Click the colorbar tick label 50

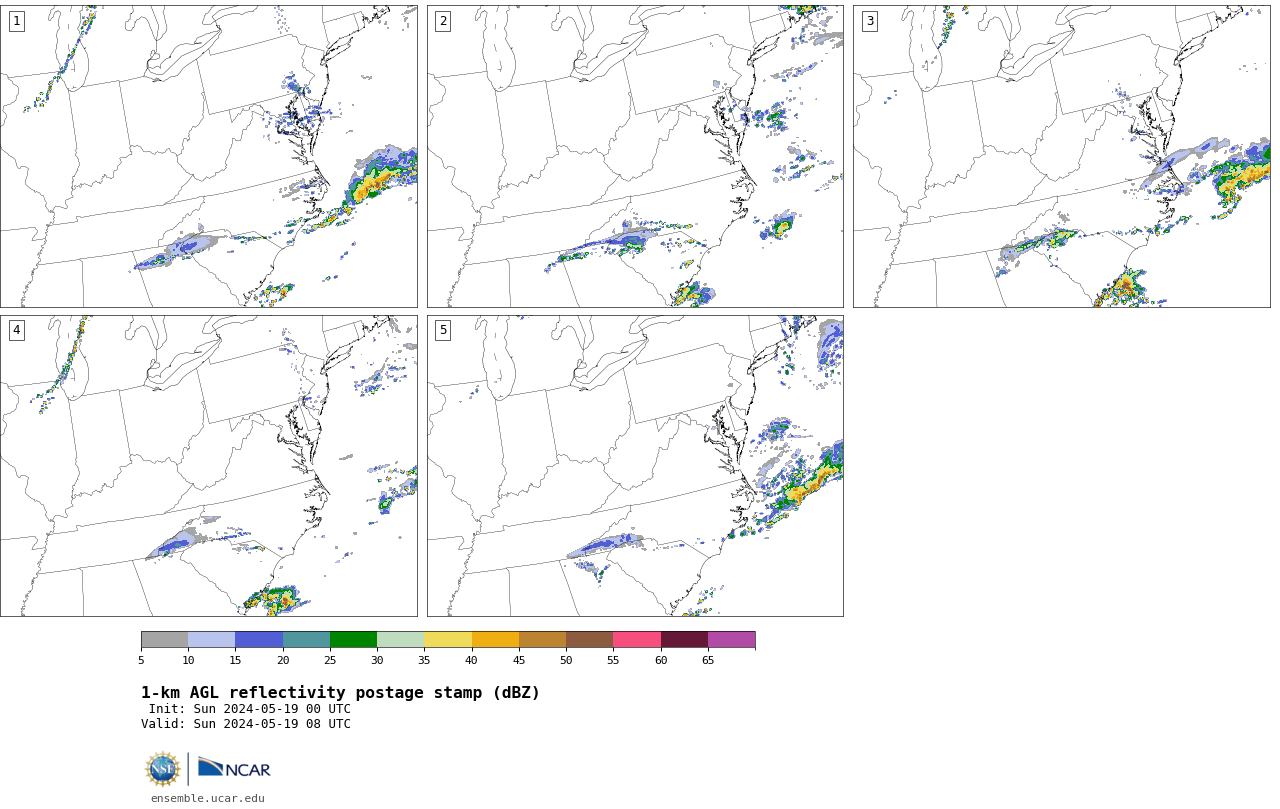point(566,660)
